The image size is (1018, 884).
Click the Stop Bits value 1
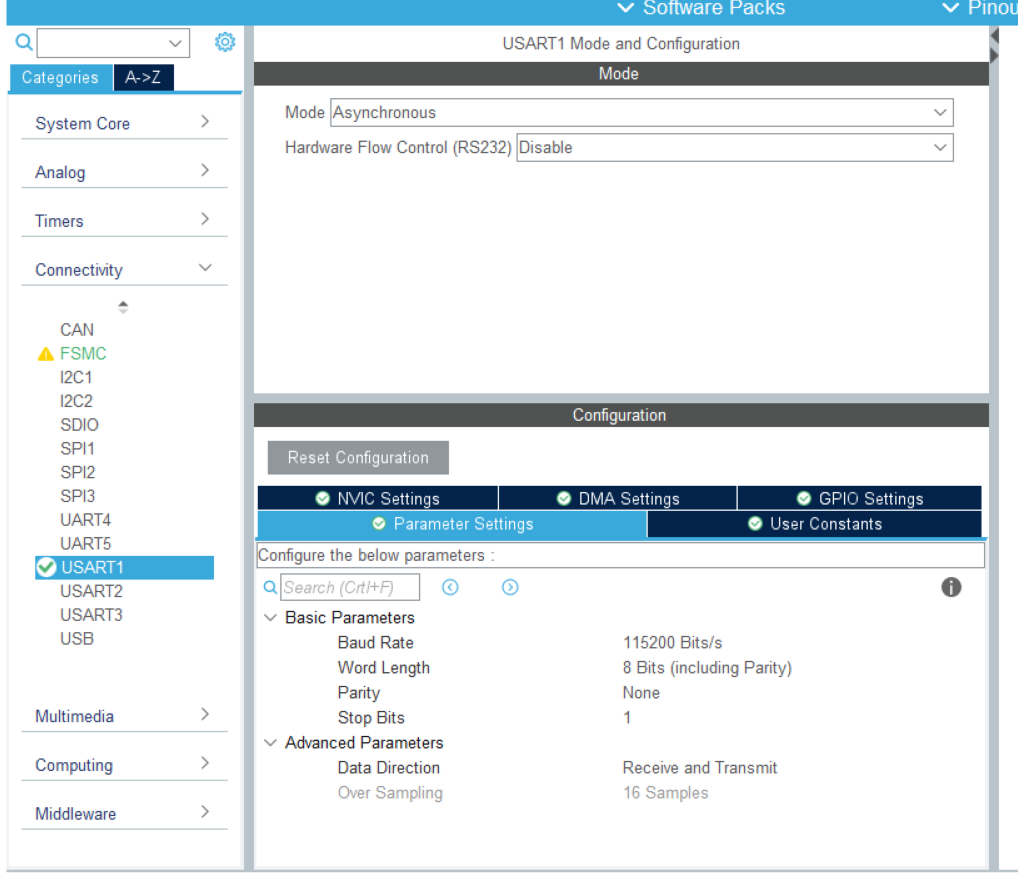[627, 718]
